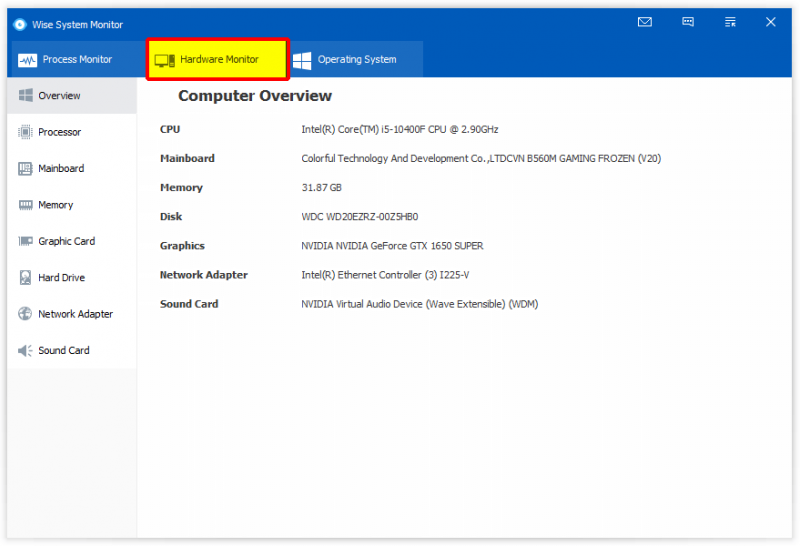800x546 pixels.
Task: Click the Processor chip icon in sidebar
Action: point(26,132)
